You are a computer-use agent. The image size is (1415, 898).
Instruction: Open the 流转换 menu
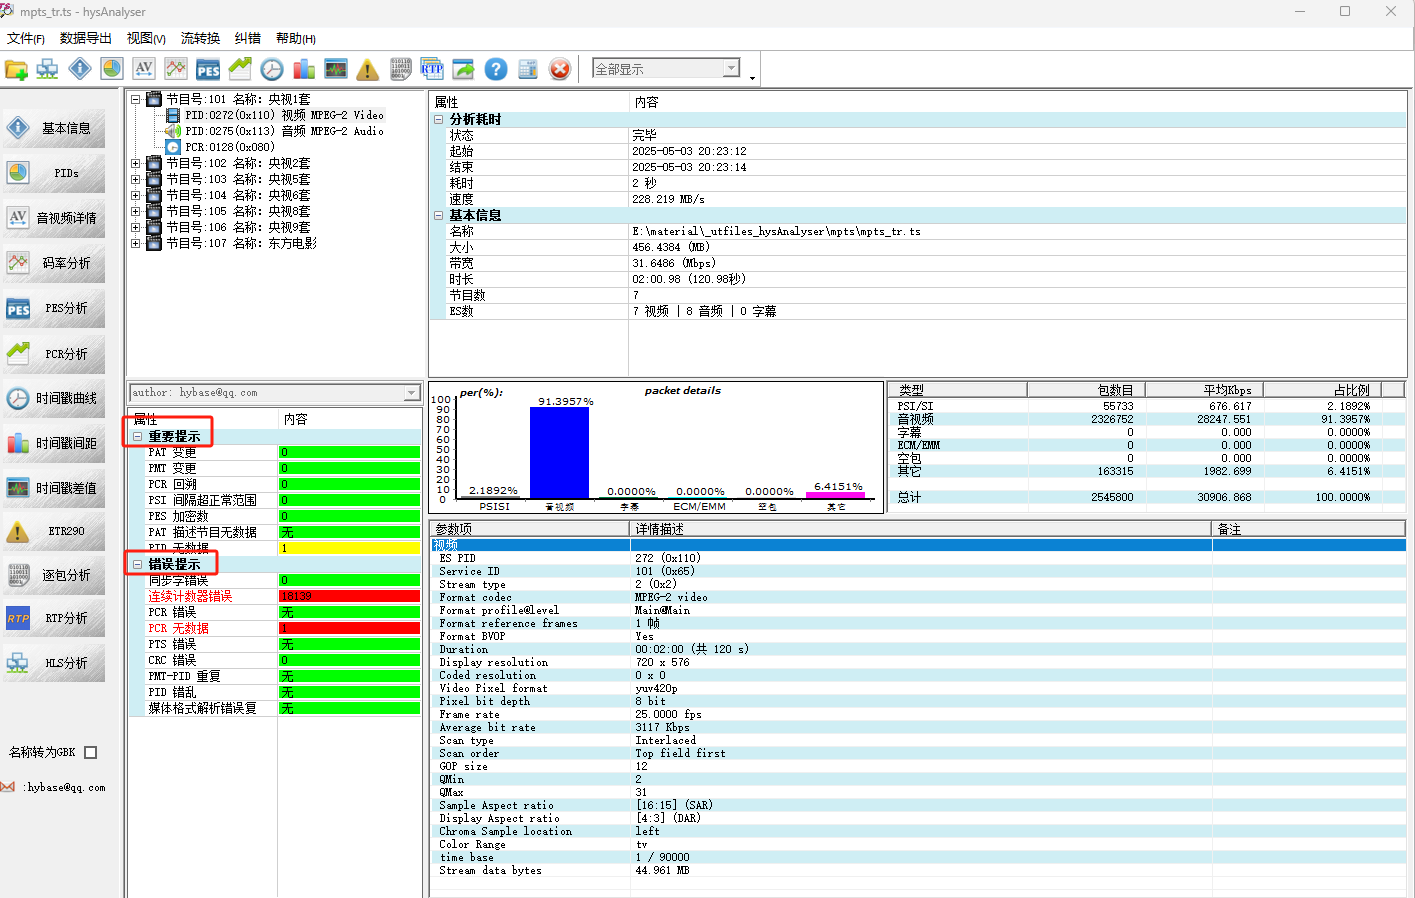pos(200,38)
